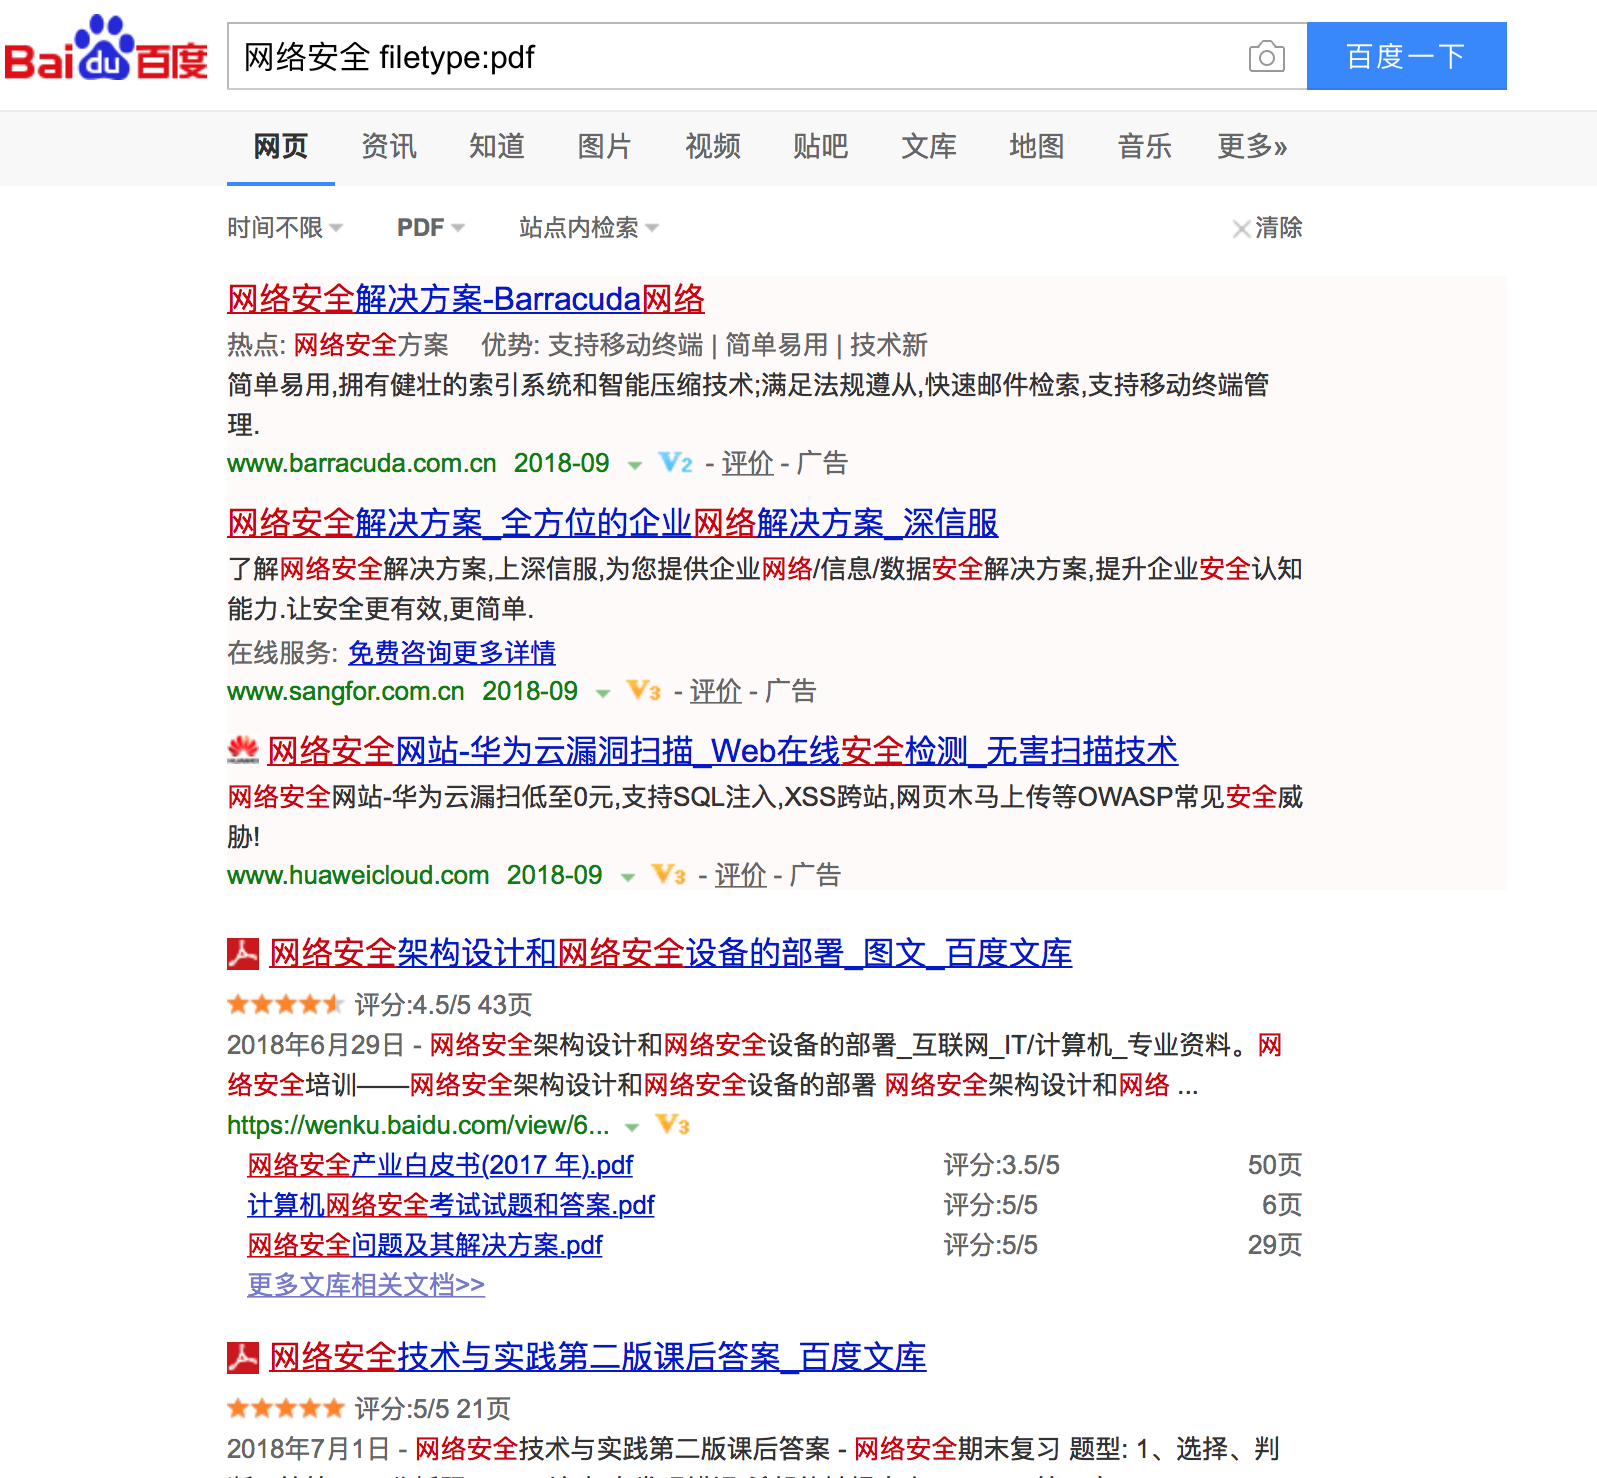This screenshot has width=1597, height=1478.
Task: Click 广告 label on the Barracuda result
Action: pos(822,463)
